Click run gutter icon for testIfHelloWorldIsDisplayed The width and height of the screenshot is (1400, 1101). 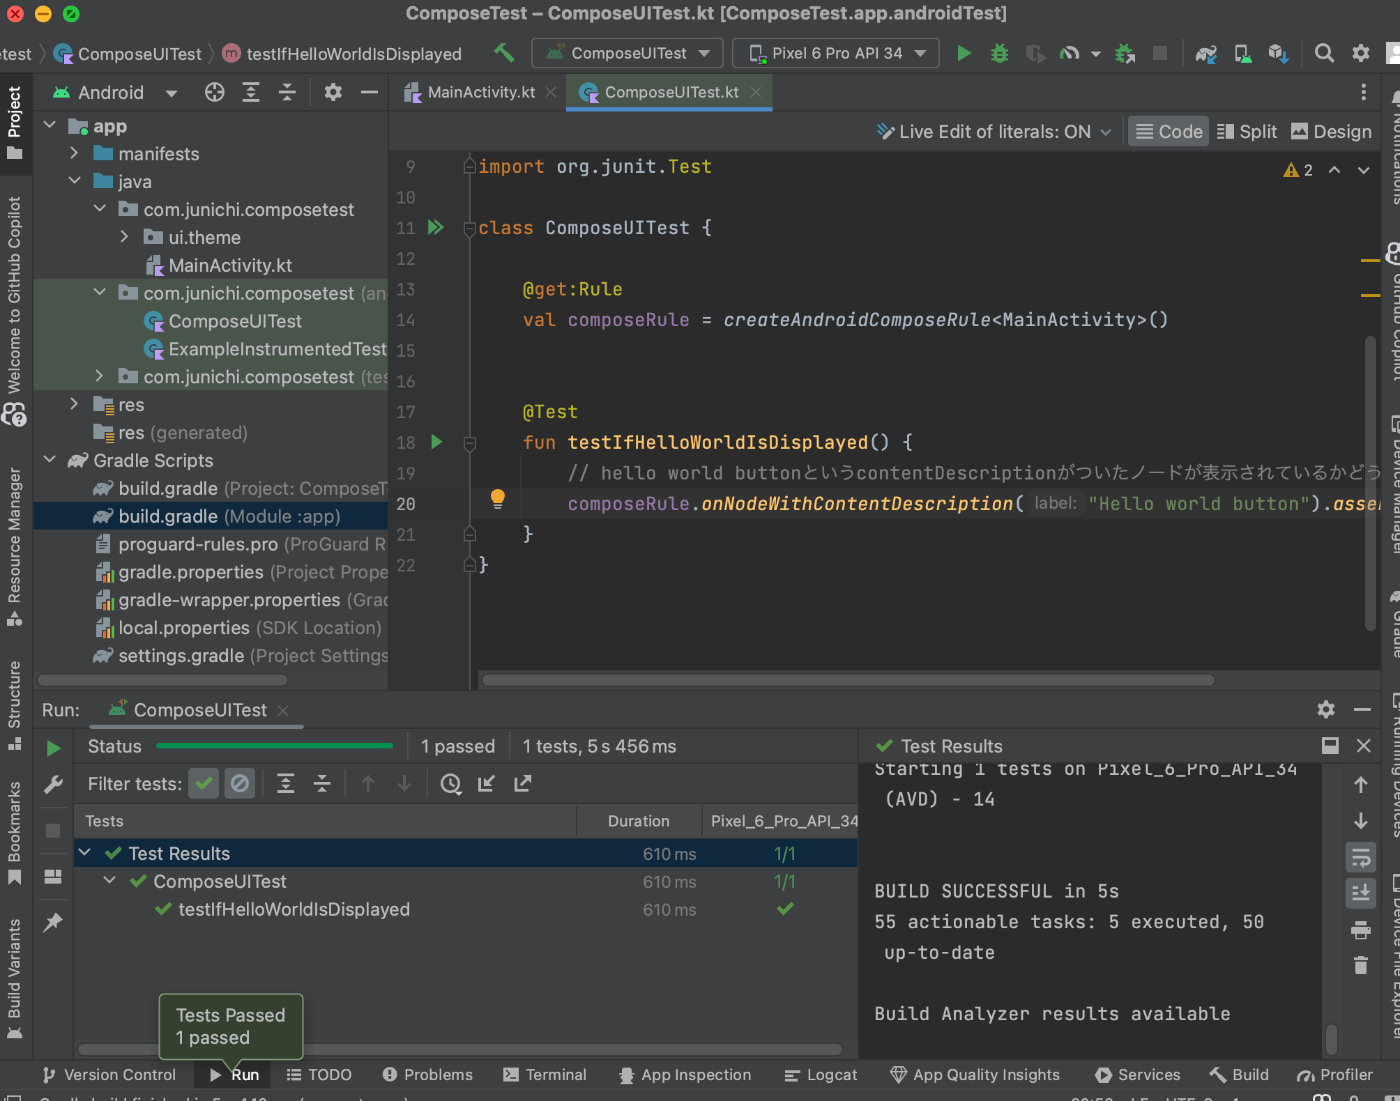pyautogui.click(x=436, y=441)
